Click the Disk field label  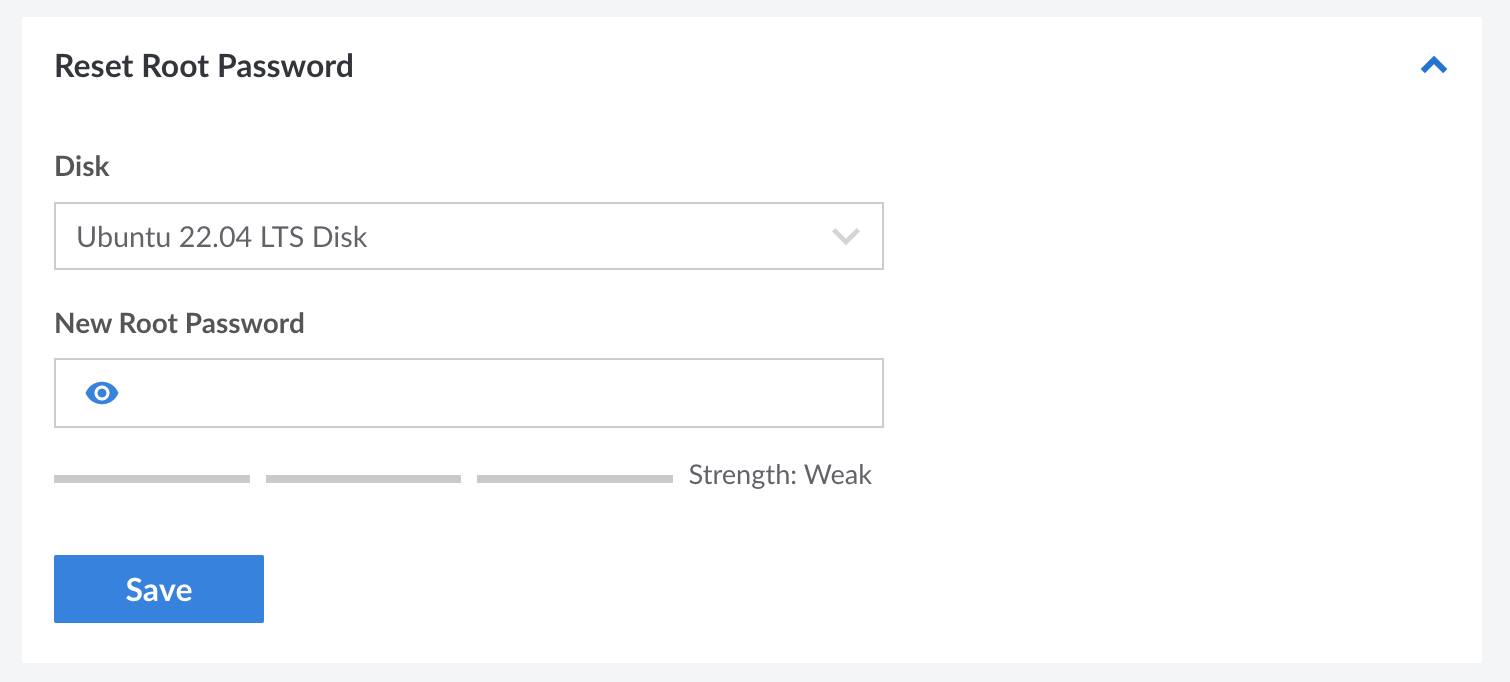(x=81, y=166)
